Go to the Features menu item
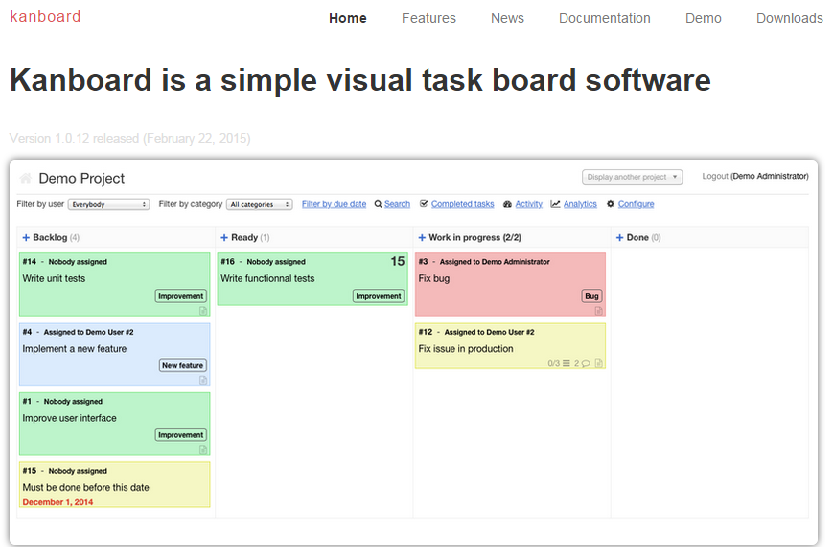Viewport: 825px width, 547px height. (429, 18)
